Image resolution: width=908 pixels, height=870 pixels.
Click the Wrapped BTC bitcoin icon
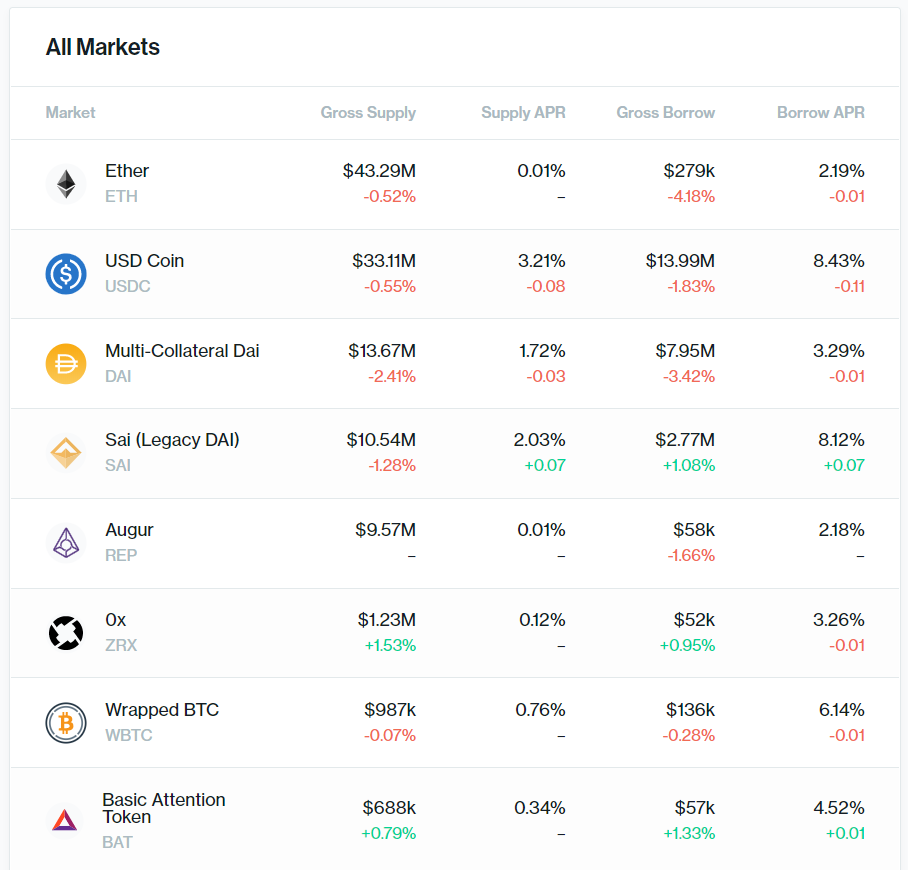tap(66, 722)
